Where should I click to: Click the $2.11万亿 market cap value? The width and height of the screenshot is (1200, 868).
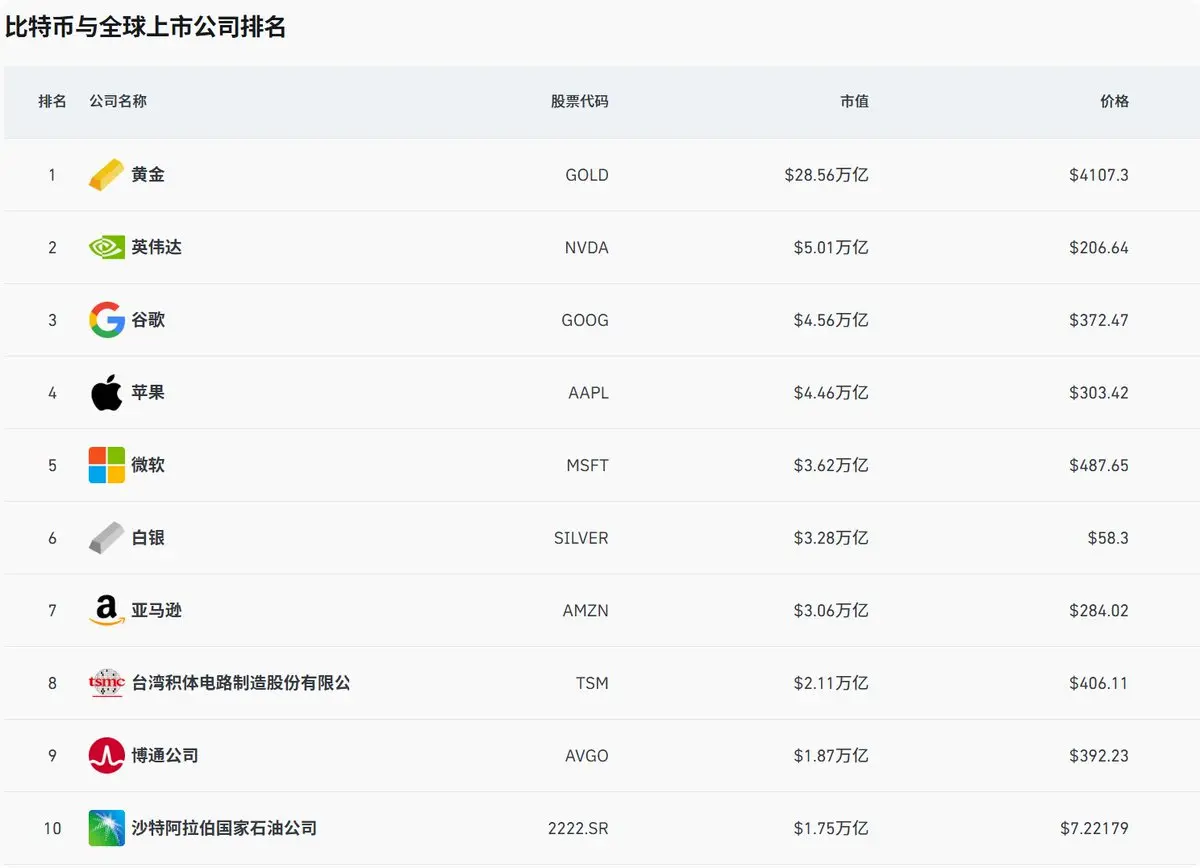pos(831,683)
